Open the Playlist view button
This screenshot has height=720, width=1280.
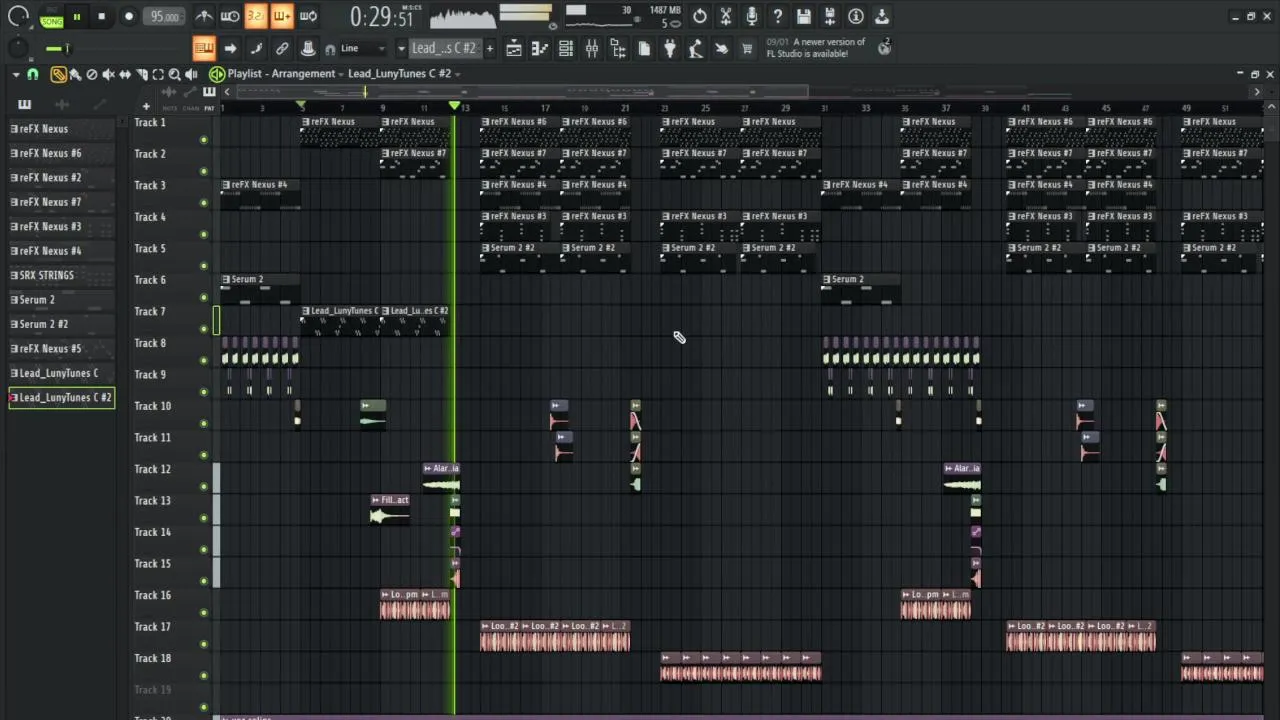(514, 48)
